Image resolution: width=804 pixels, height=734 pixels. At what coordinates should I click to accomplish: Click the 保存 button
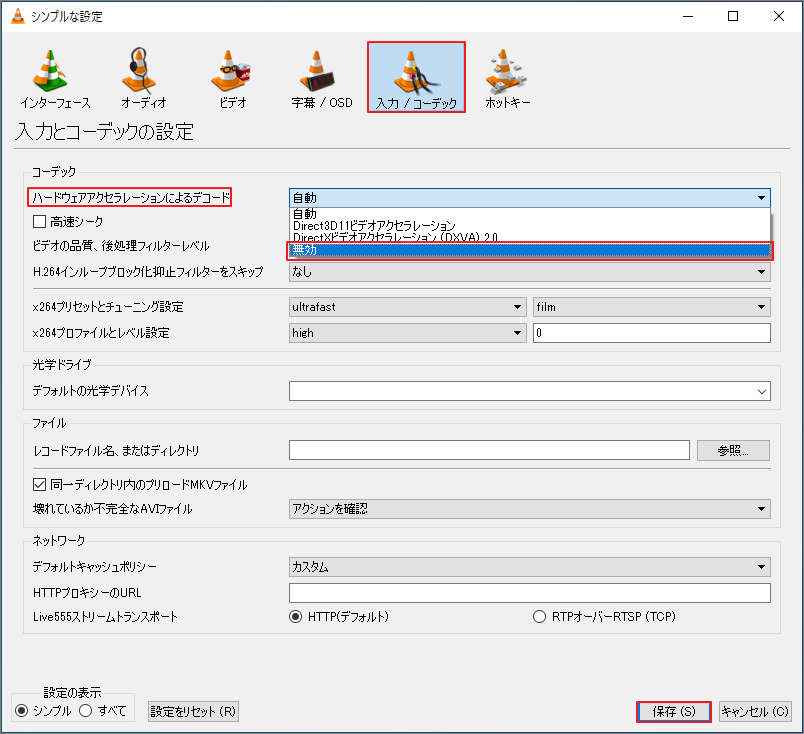[673, 711]
